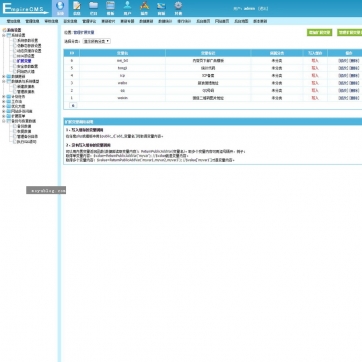Select 扩展变量 in the tree
This screenshot has height=362, width=362.
coord(24,61)
